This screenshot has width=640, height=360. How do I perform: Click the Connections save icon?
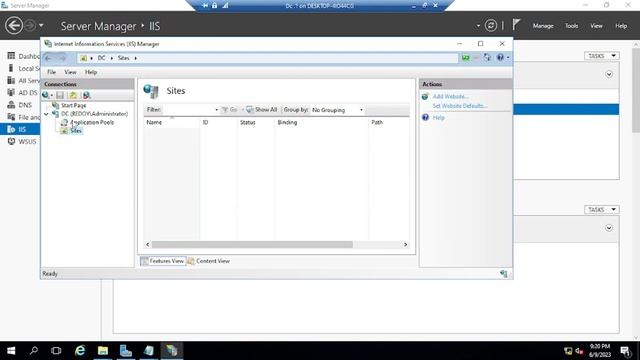click(60, 96)
